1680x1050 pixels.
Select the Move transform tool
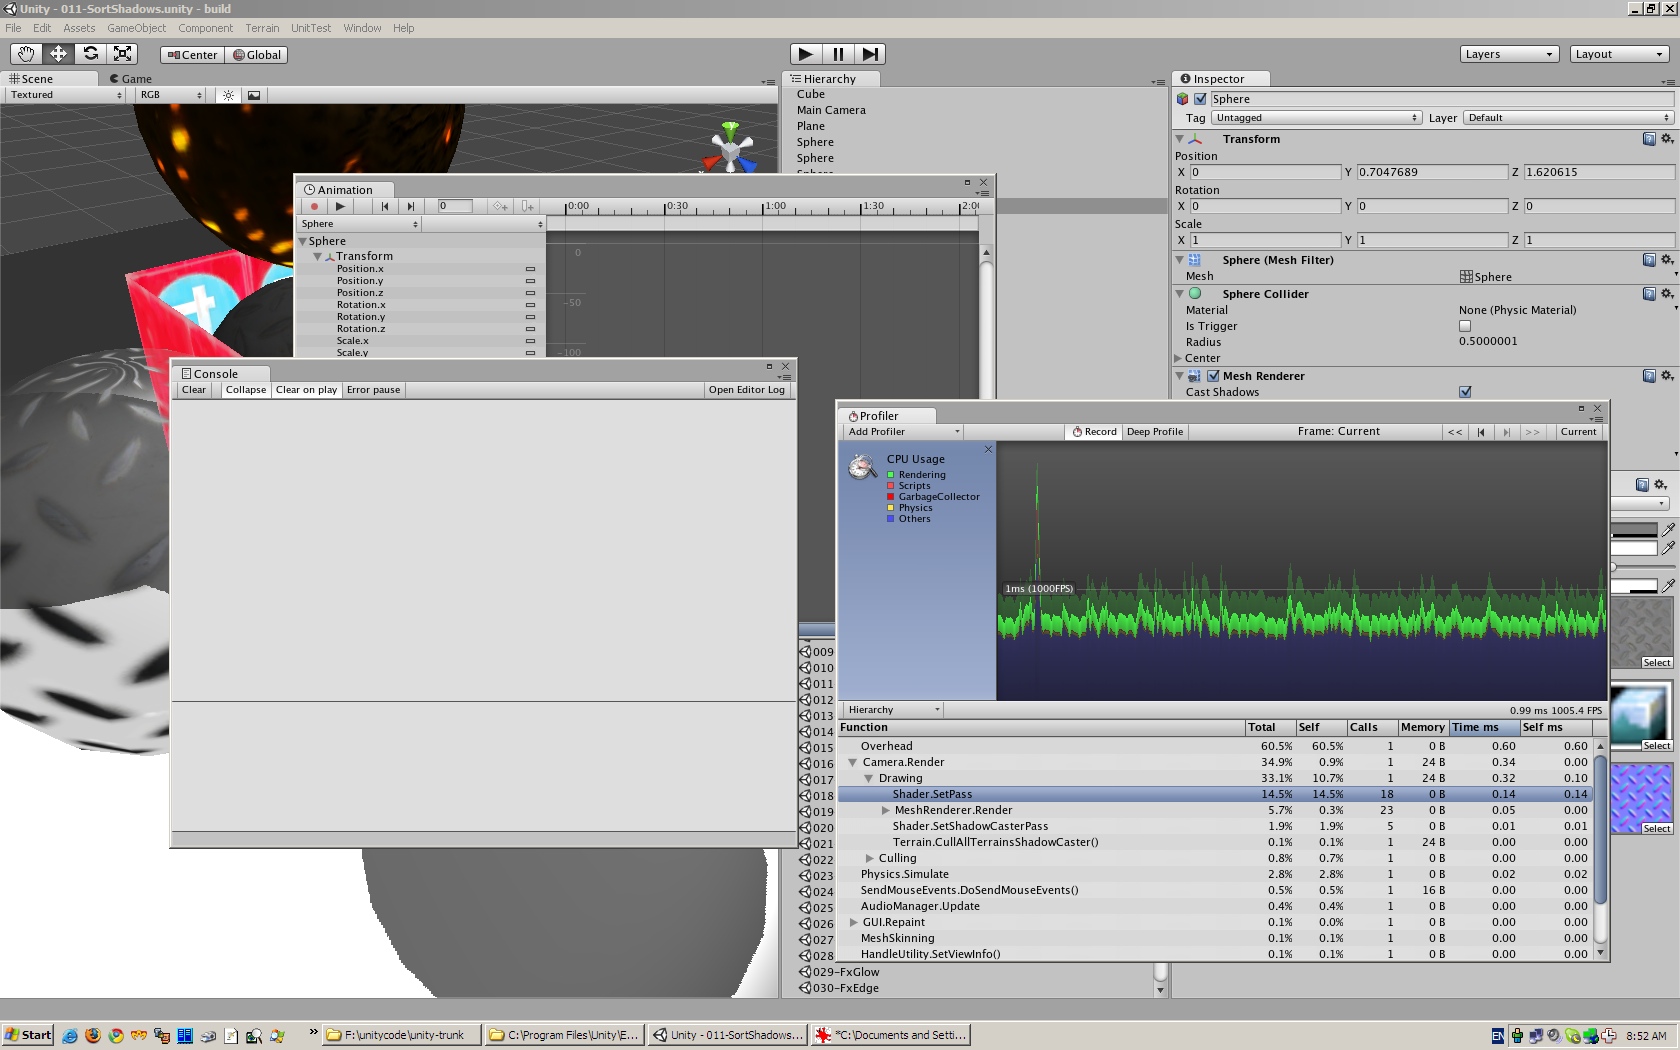(x=58, y=54)
